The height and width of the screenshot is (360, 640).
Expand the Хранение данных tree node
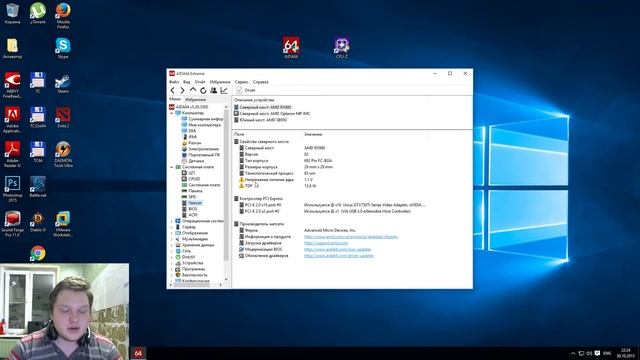pos(172,245)
